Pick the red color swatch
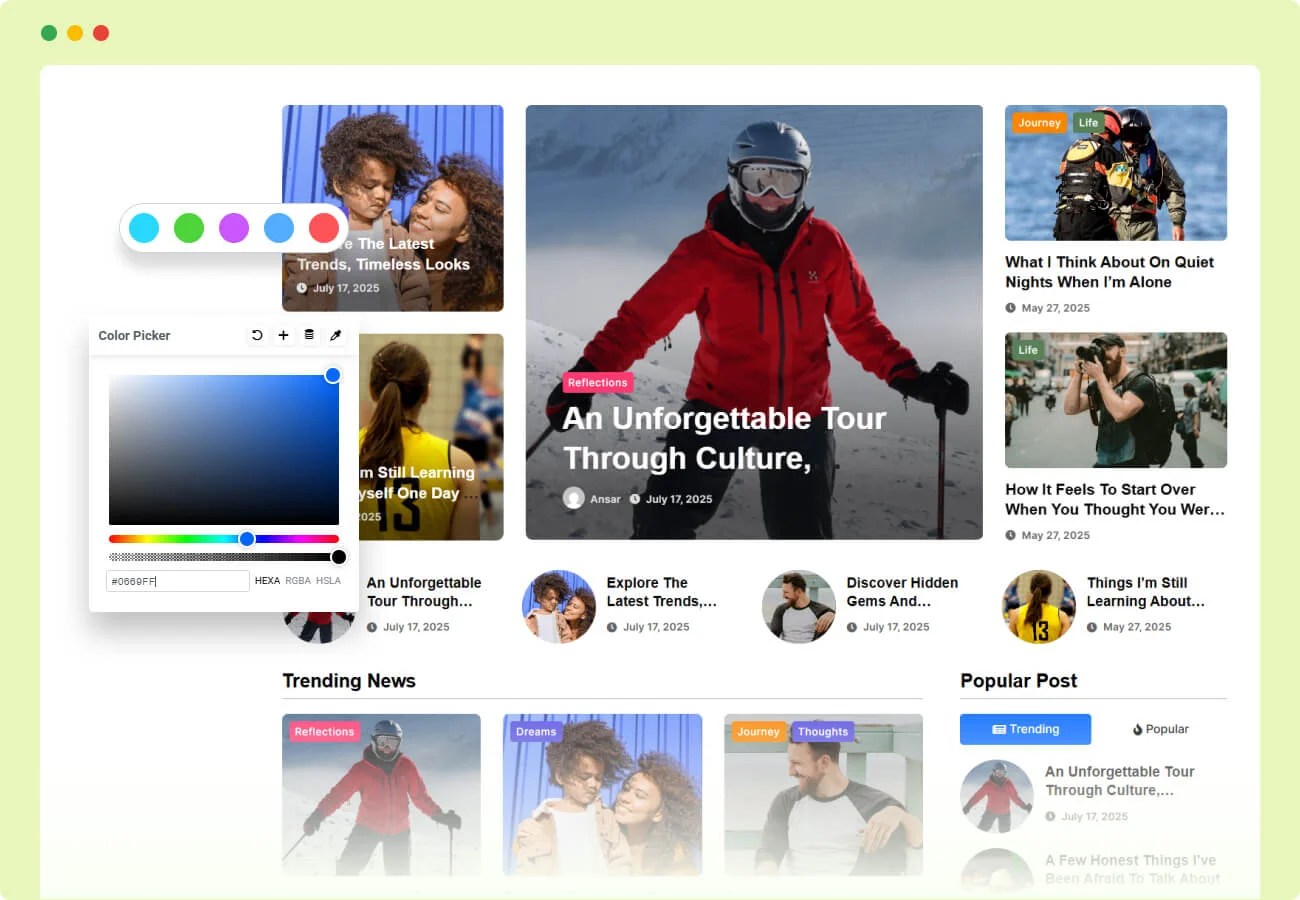This screenshot has width=1300, height=900. click(x=324, y=228)
